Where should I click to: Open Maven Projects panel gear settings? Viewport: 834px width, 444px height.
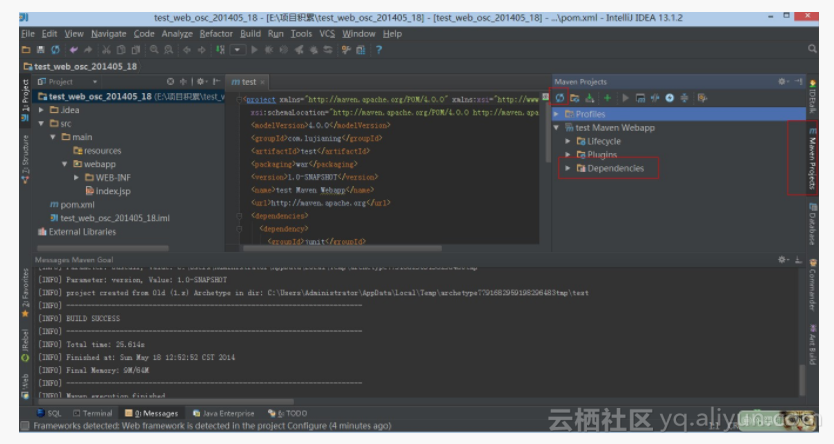pos(782,82)
